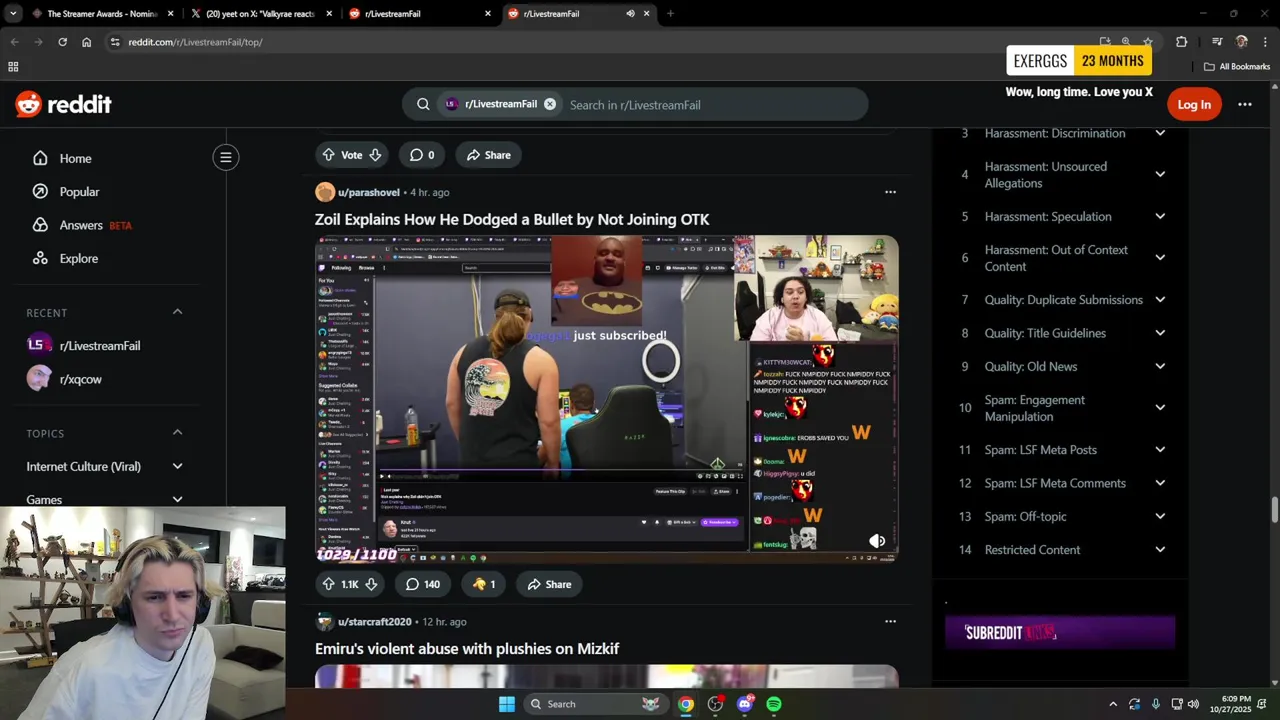Viewport: 1280px width, 720px height.
Task: Downvote the Zoil post
Action: 371,584
